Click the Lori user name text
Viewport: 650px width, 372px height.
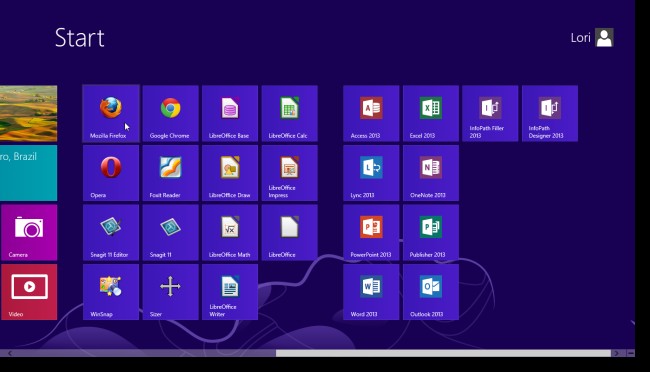pos(580,38)
